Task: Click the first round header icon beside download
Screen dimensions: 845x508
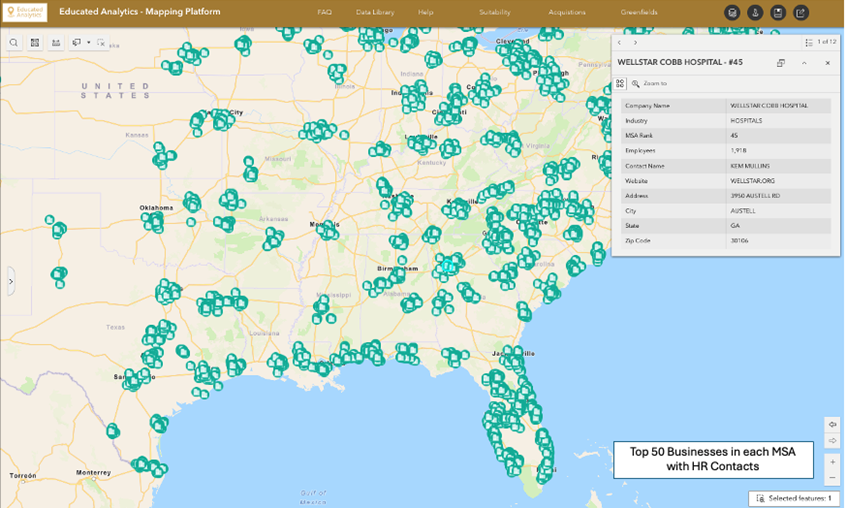Action: [732, 13]
